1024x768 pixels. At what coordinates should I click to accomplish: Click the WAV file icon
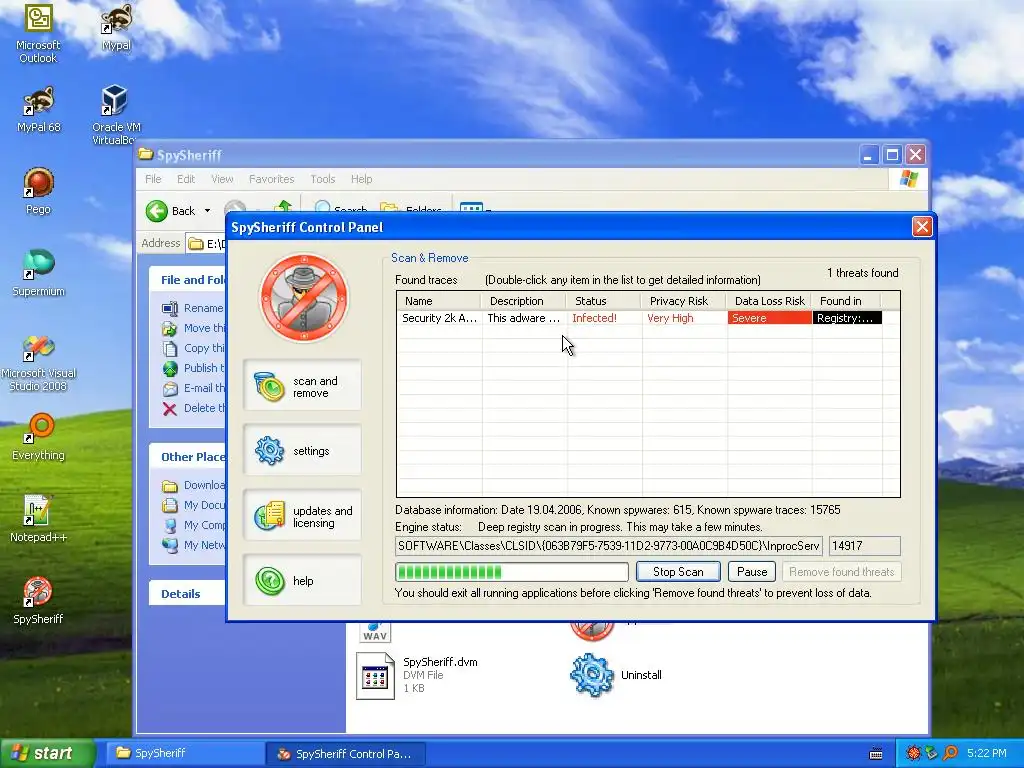375,632
